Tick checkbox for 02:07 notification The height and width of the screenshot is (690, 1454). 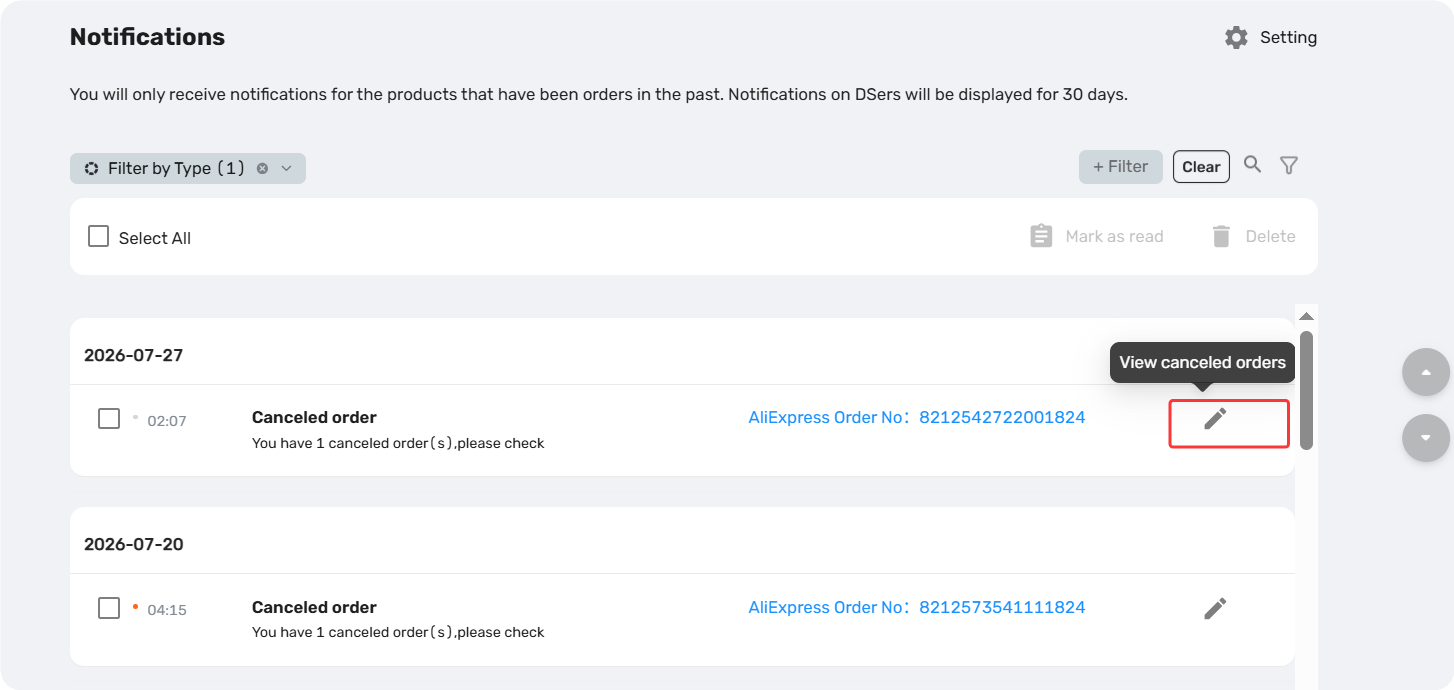point(109,418)
